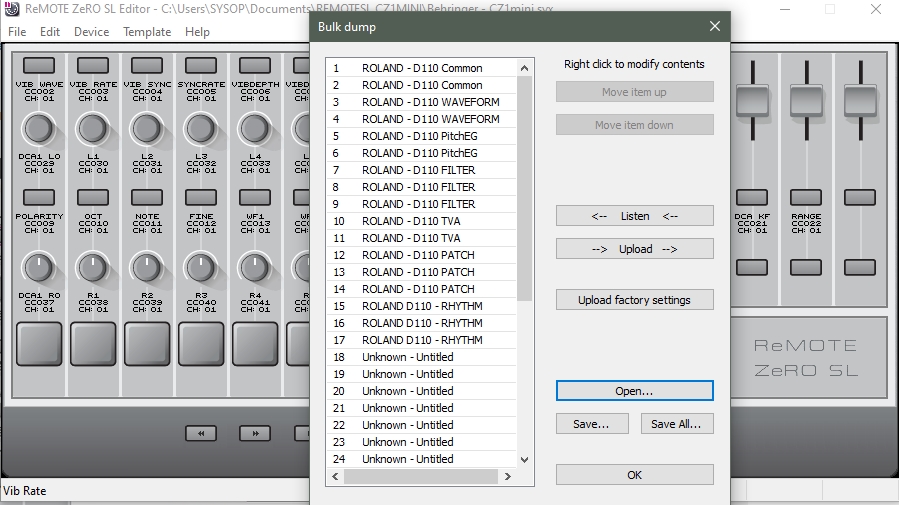Click the VIB RATE knob CC003
This screenshot has width=899, height=505.
[x=93, y=128]
